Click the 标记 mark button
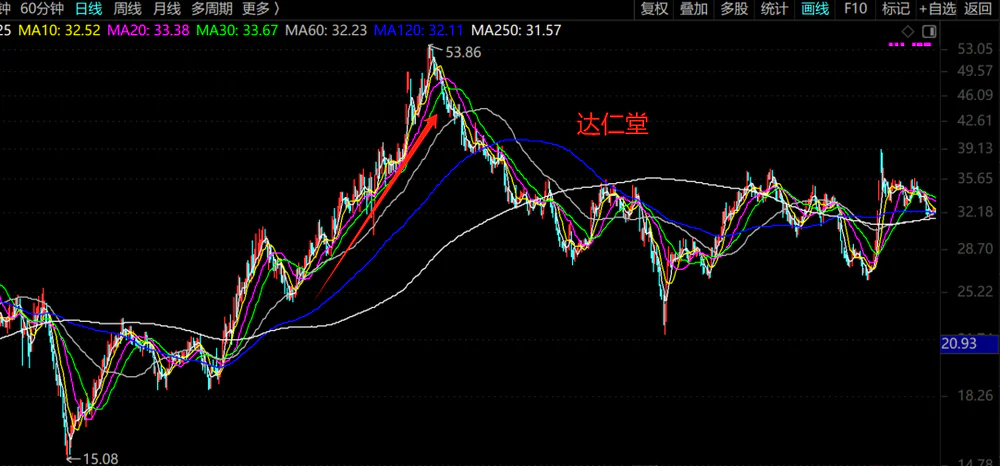Image resolution: width=1000 pixels, height=466 pixels. coord(896,9)
